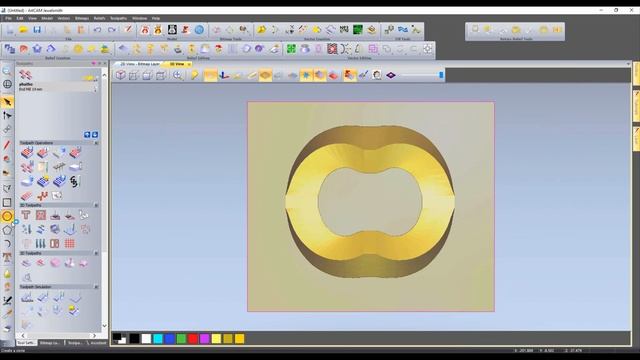640x360 pixels.
Task: Click the dollar-sign toolpath summary icon
Action: point(74,181)
